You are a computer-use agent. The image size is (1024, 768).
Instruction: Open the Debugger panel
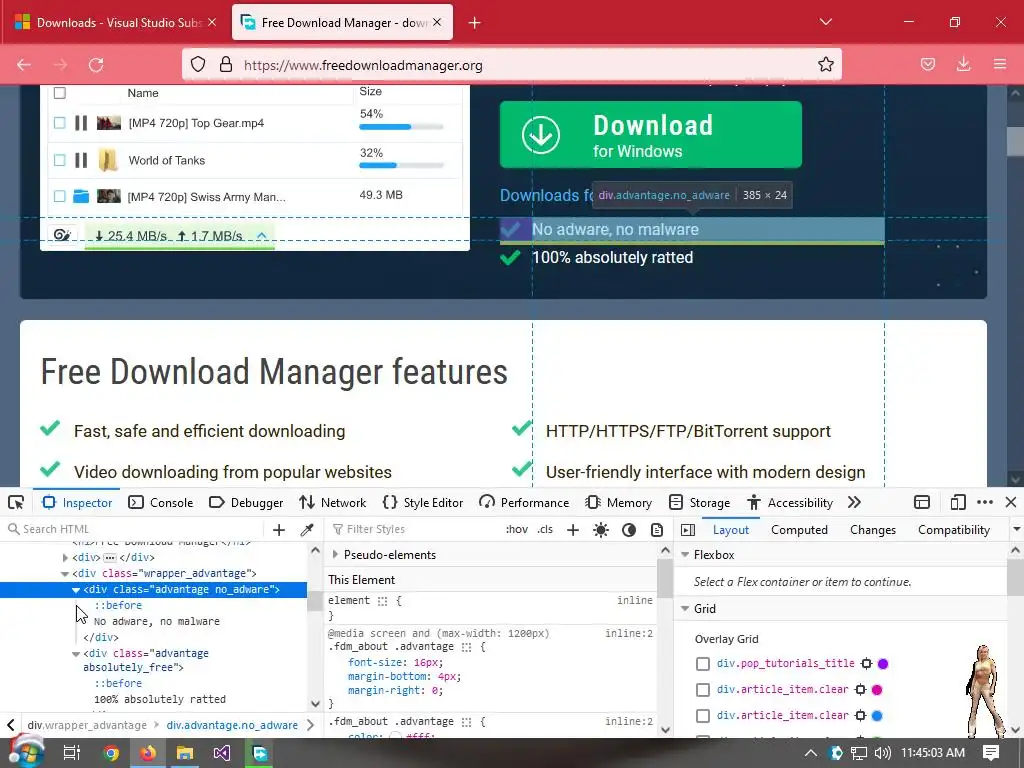[246, 502]
